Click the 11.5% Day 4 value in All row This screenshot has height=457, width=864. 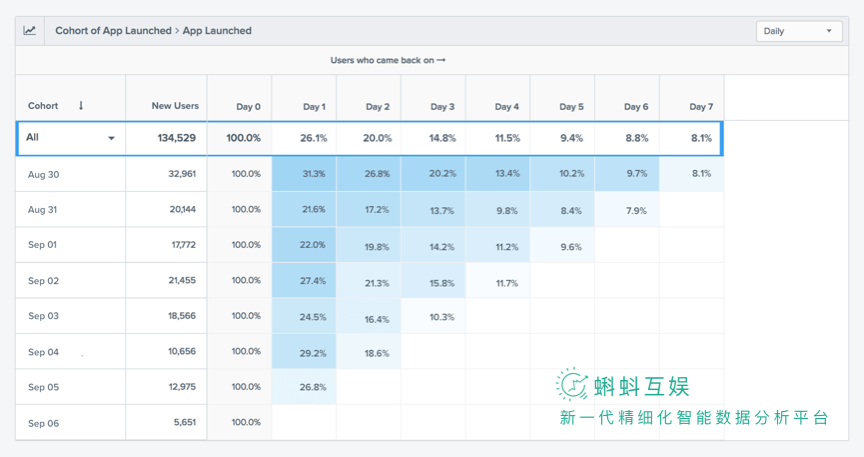click(507, 138)
